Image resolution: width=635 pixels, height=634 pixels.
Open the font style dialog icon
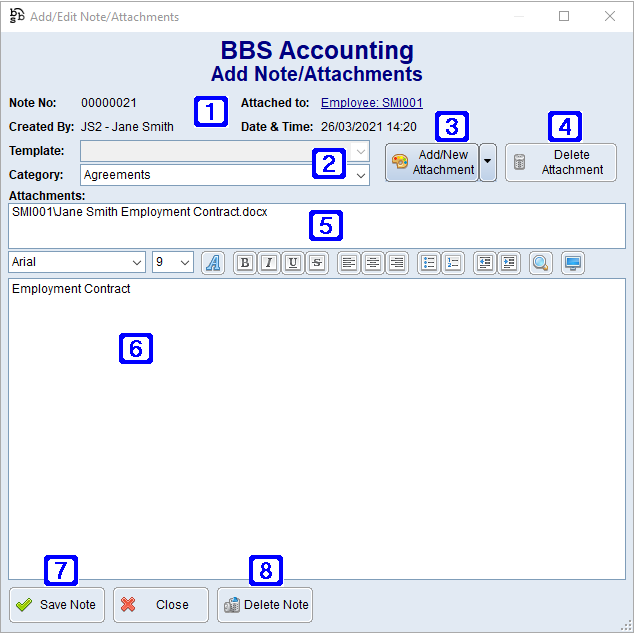tap(213, 263)
